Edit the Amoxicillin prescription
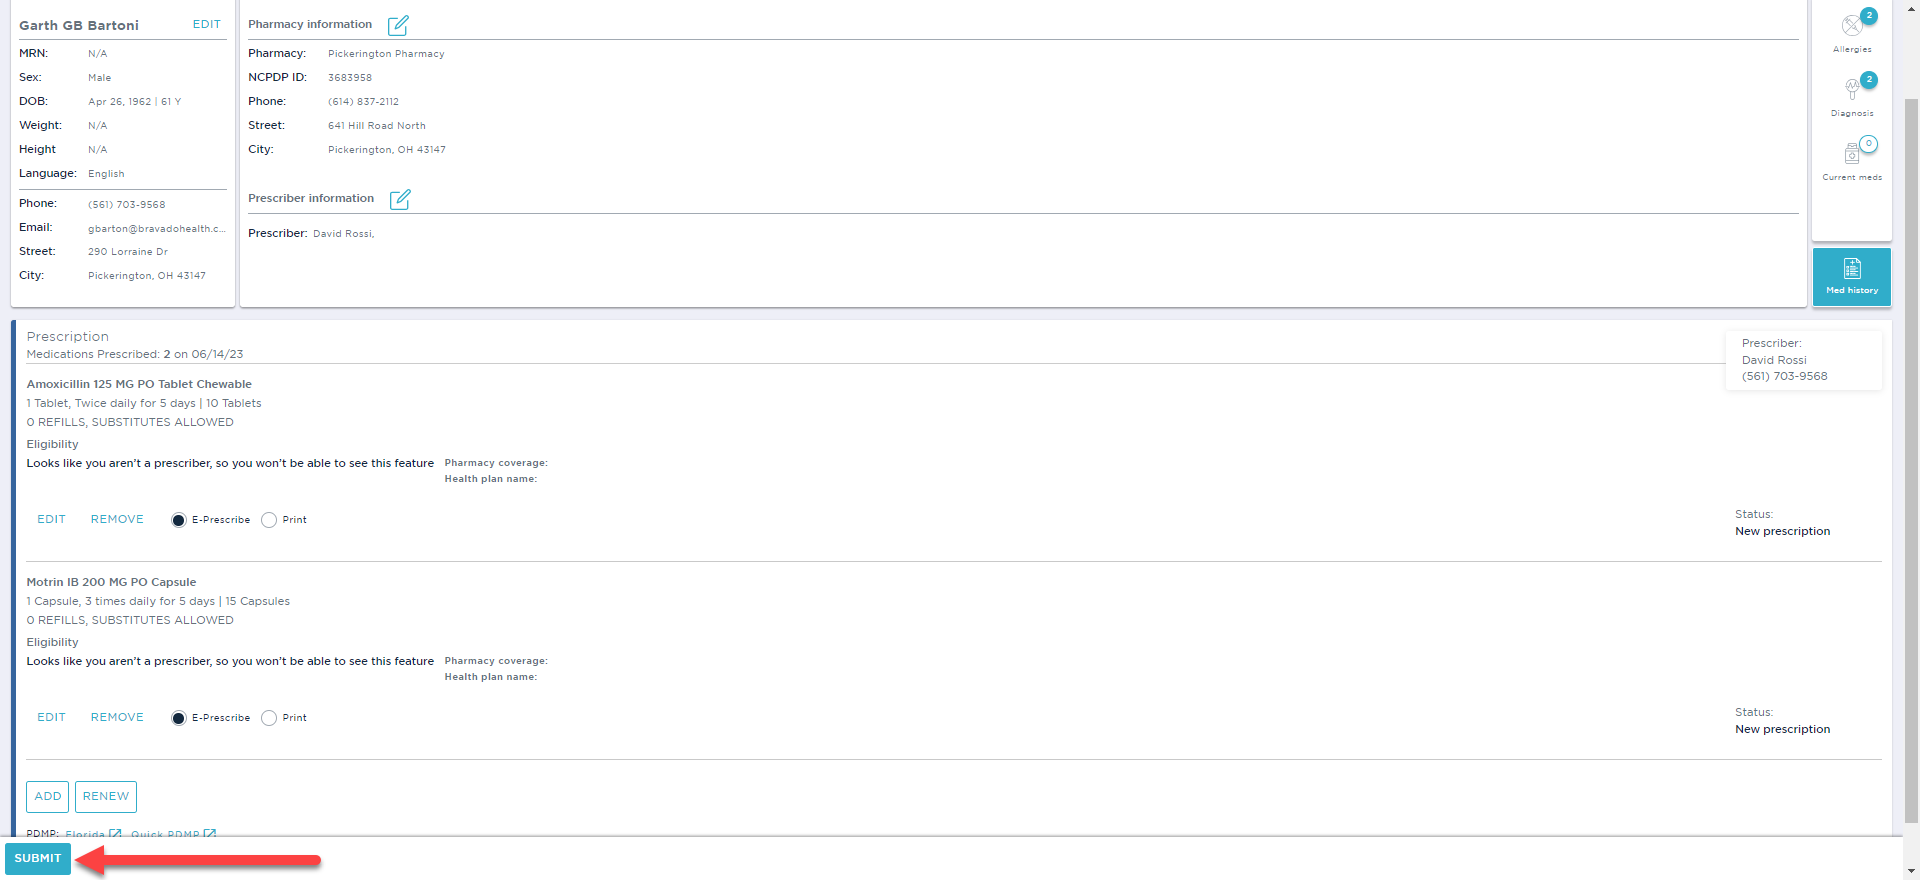1920x880 pixels. (51, 520)
